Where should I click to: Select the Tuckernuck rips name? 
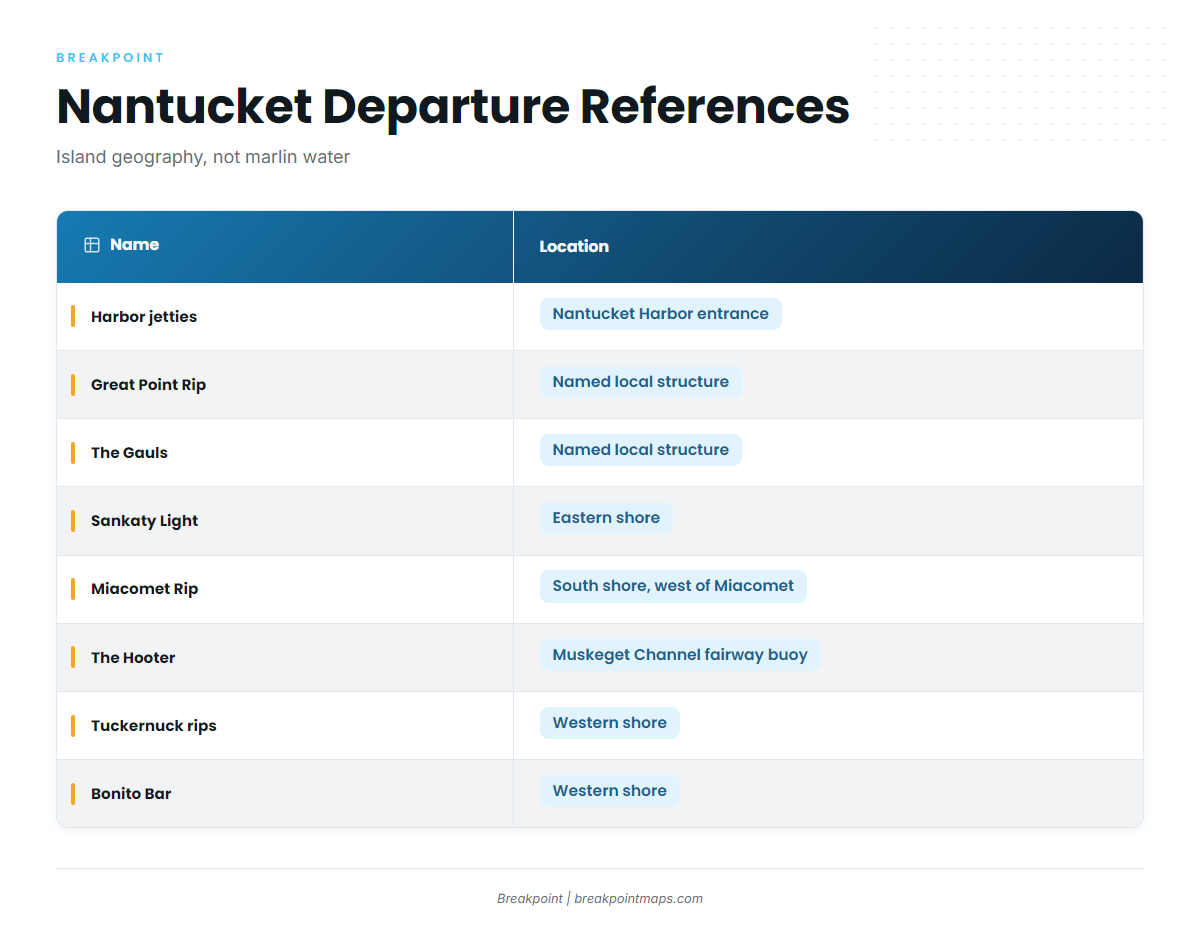click(153, 726)
